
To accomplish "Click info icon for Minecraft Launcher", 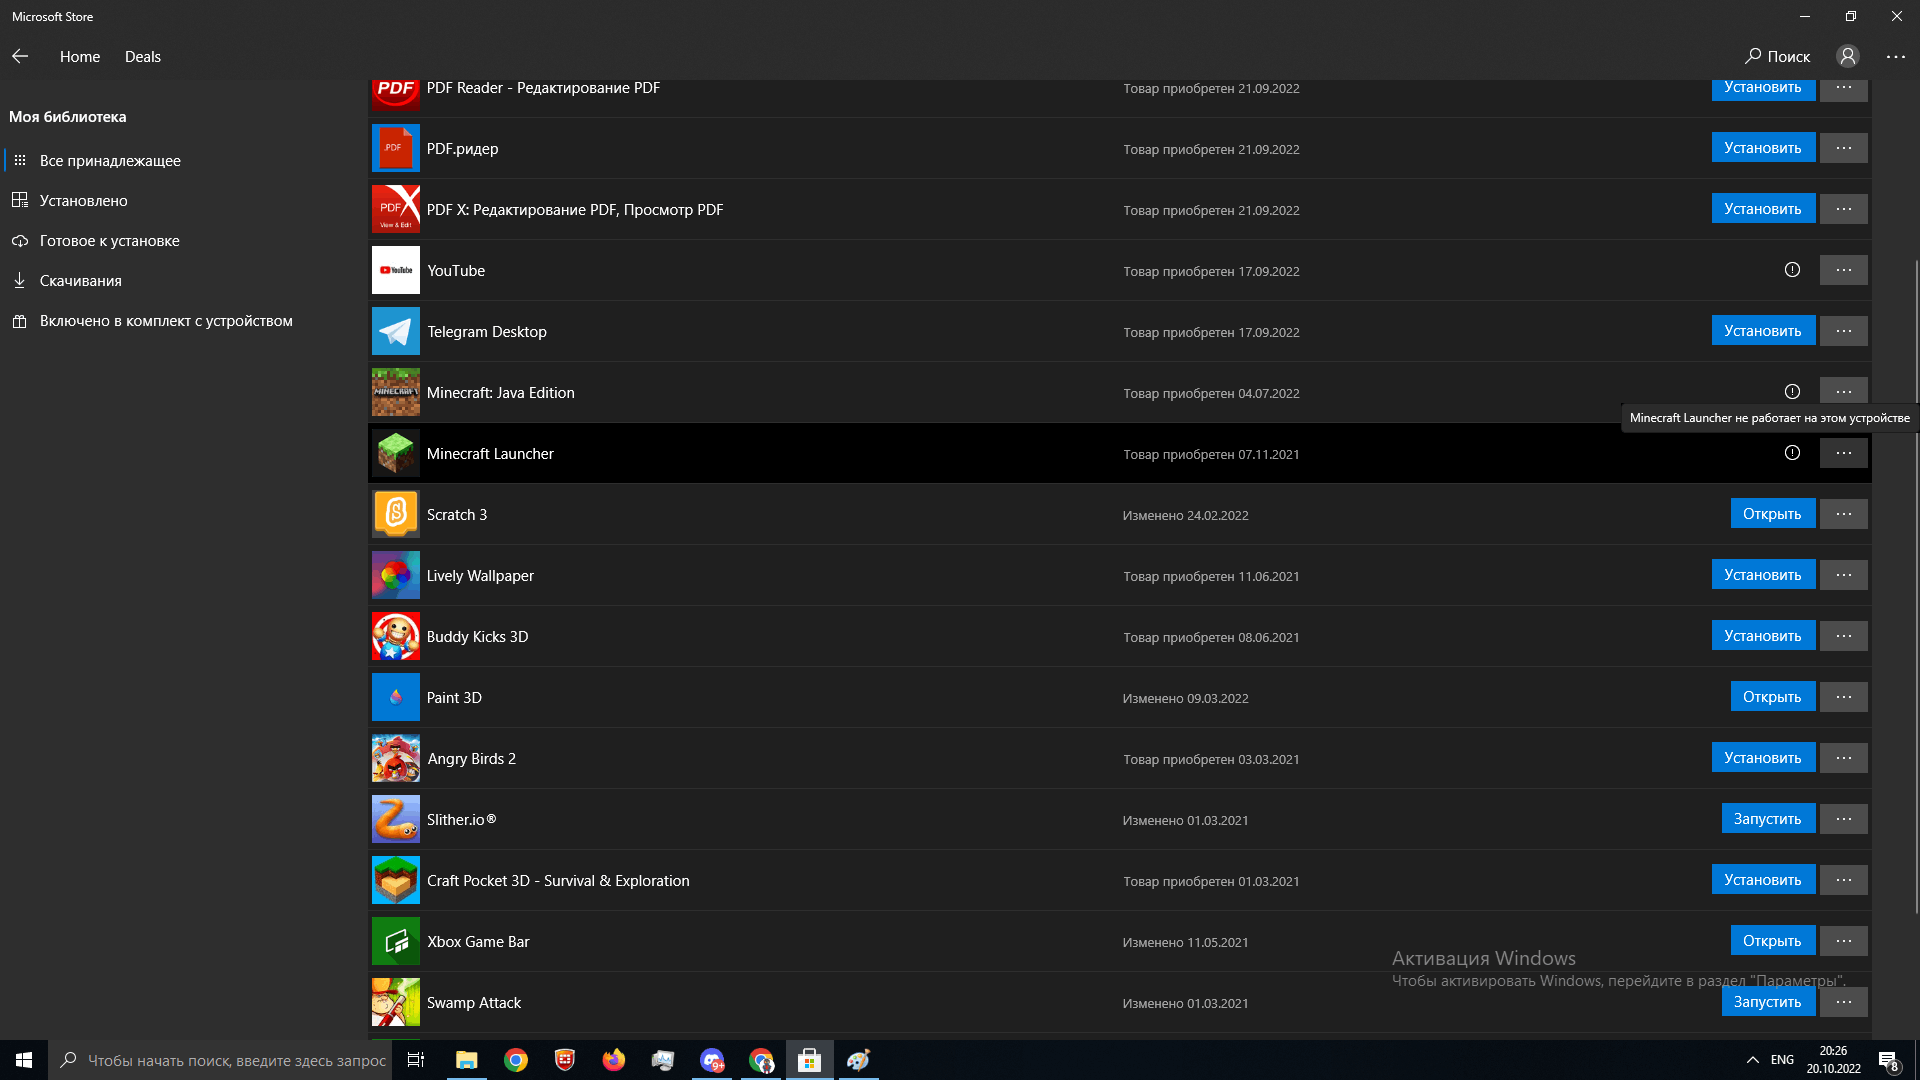I will click(x=1792, y=453).
